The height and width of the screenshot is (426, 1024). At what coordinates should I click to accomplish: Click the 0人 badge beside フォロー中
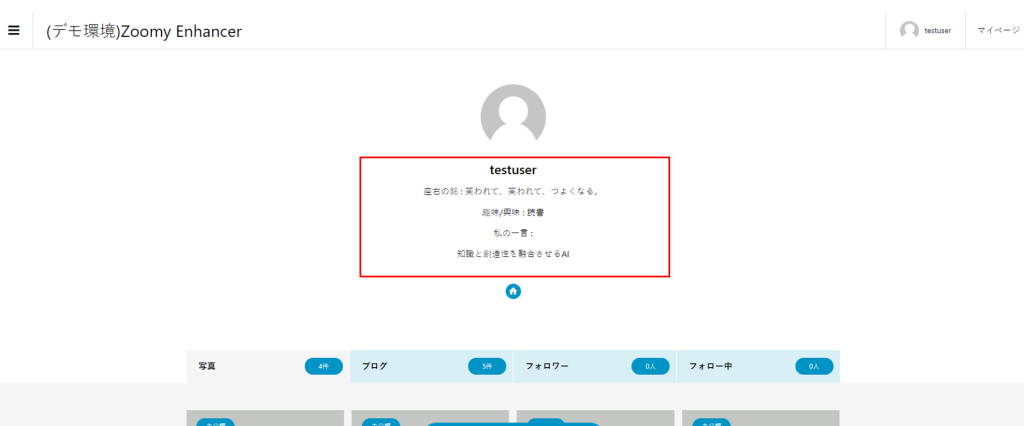point(814,366)
